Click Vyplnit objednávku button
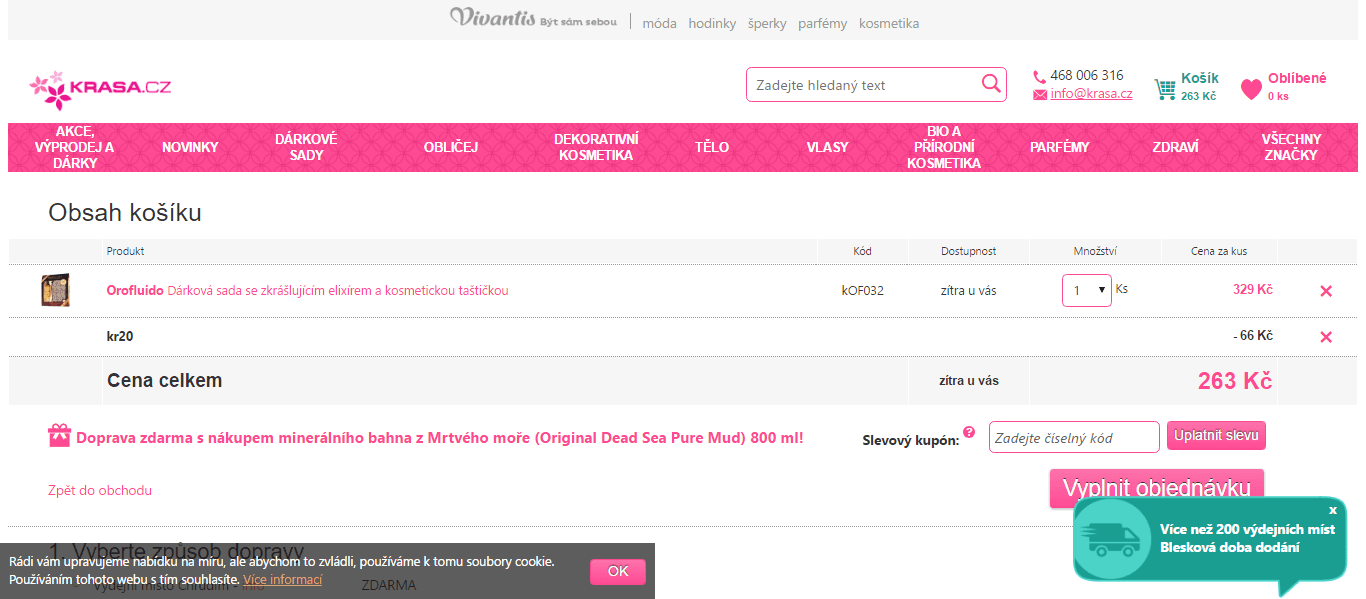Screen dimensions: 1366x599 pyautogui.click(x=1156, y=487)
